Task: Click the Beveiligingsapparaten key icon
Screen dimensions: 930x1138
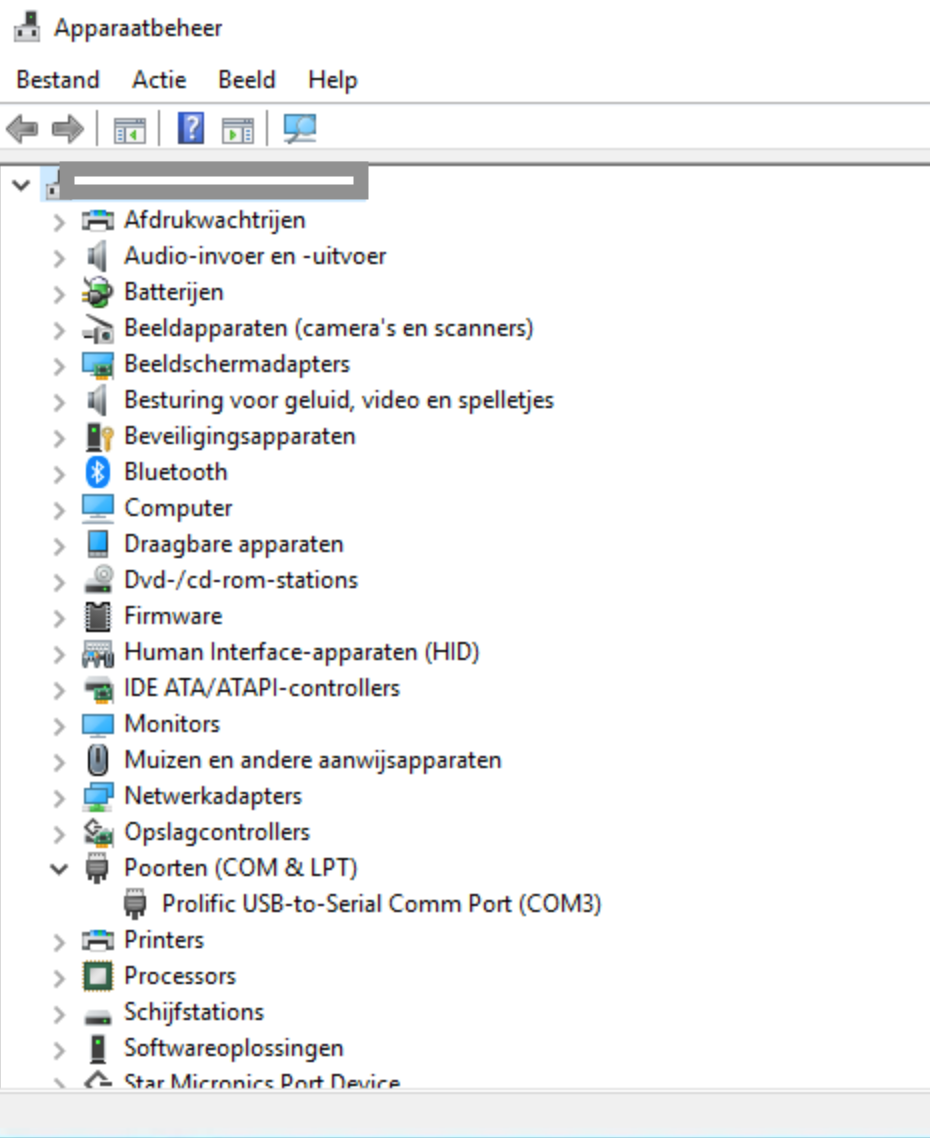Action: pyautogui.click(x=99, y=436)
